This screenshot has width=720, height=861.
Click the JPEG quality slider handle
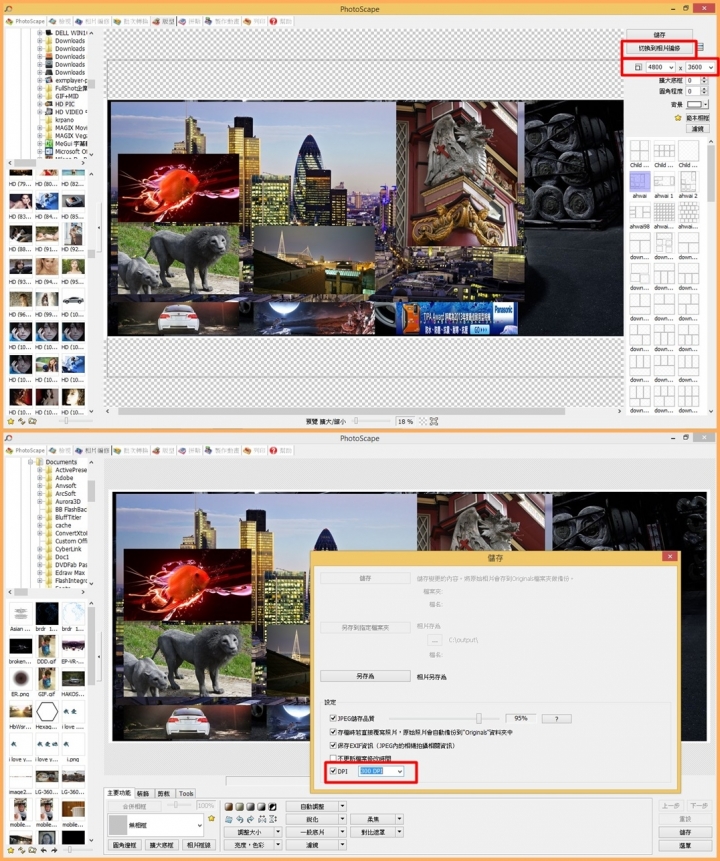click(x=478, y=718)
